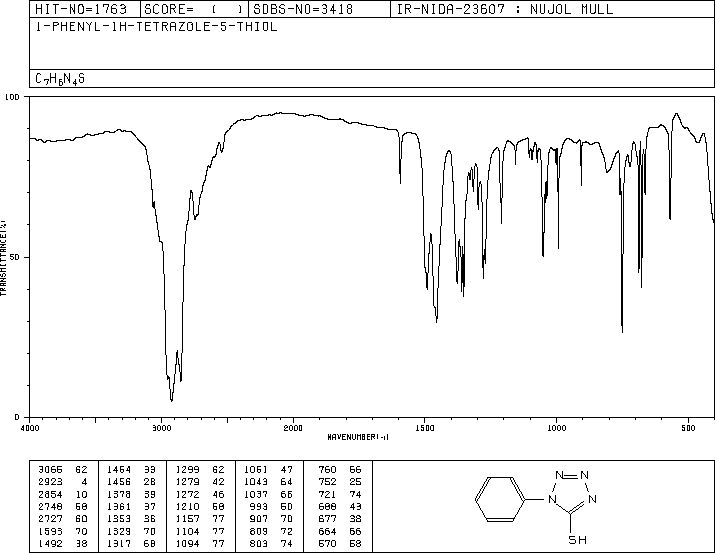Click the IR-NIDA-23607 : NUJOL MULL label
Screen dimensions: 715x553
505,9
